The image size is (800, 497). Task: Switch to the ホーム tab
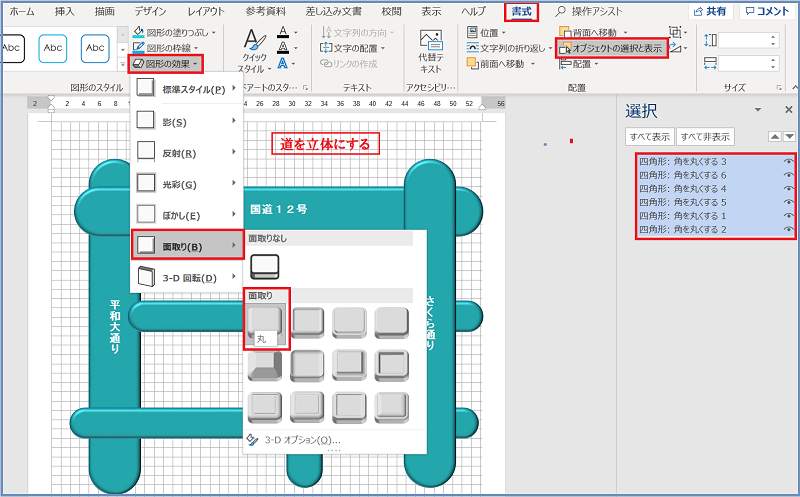tap(22, 11)
